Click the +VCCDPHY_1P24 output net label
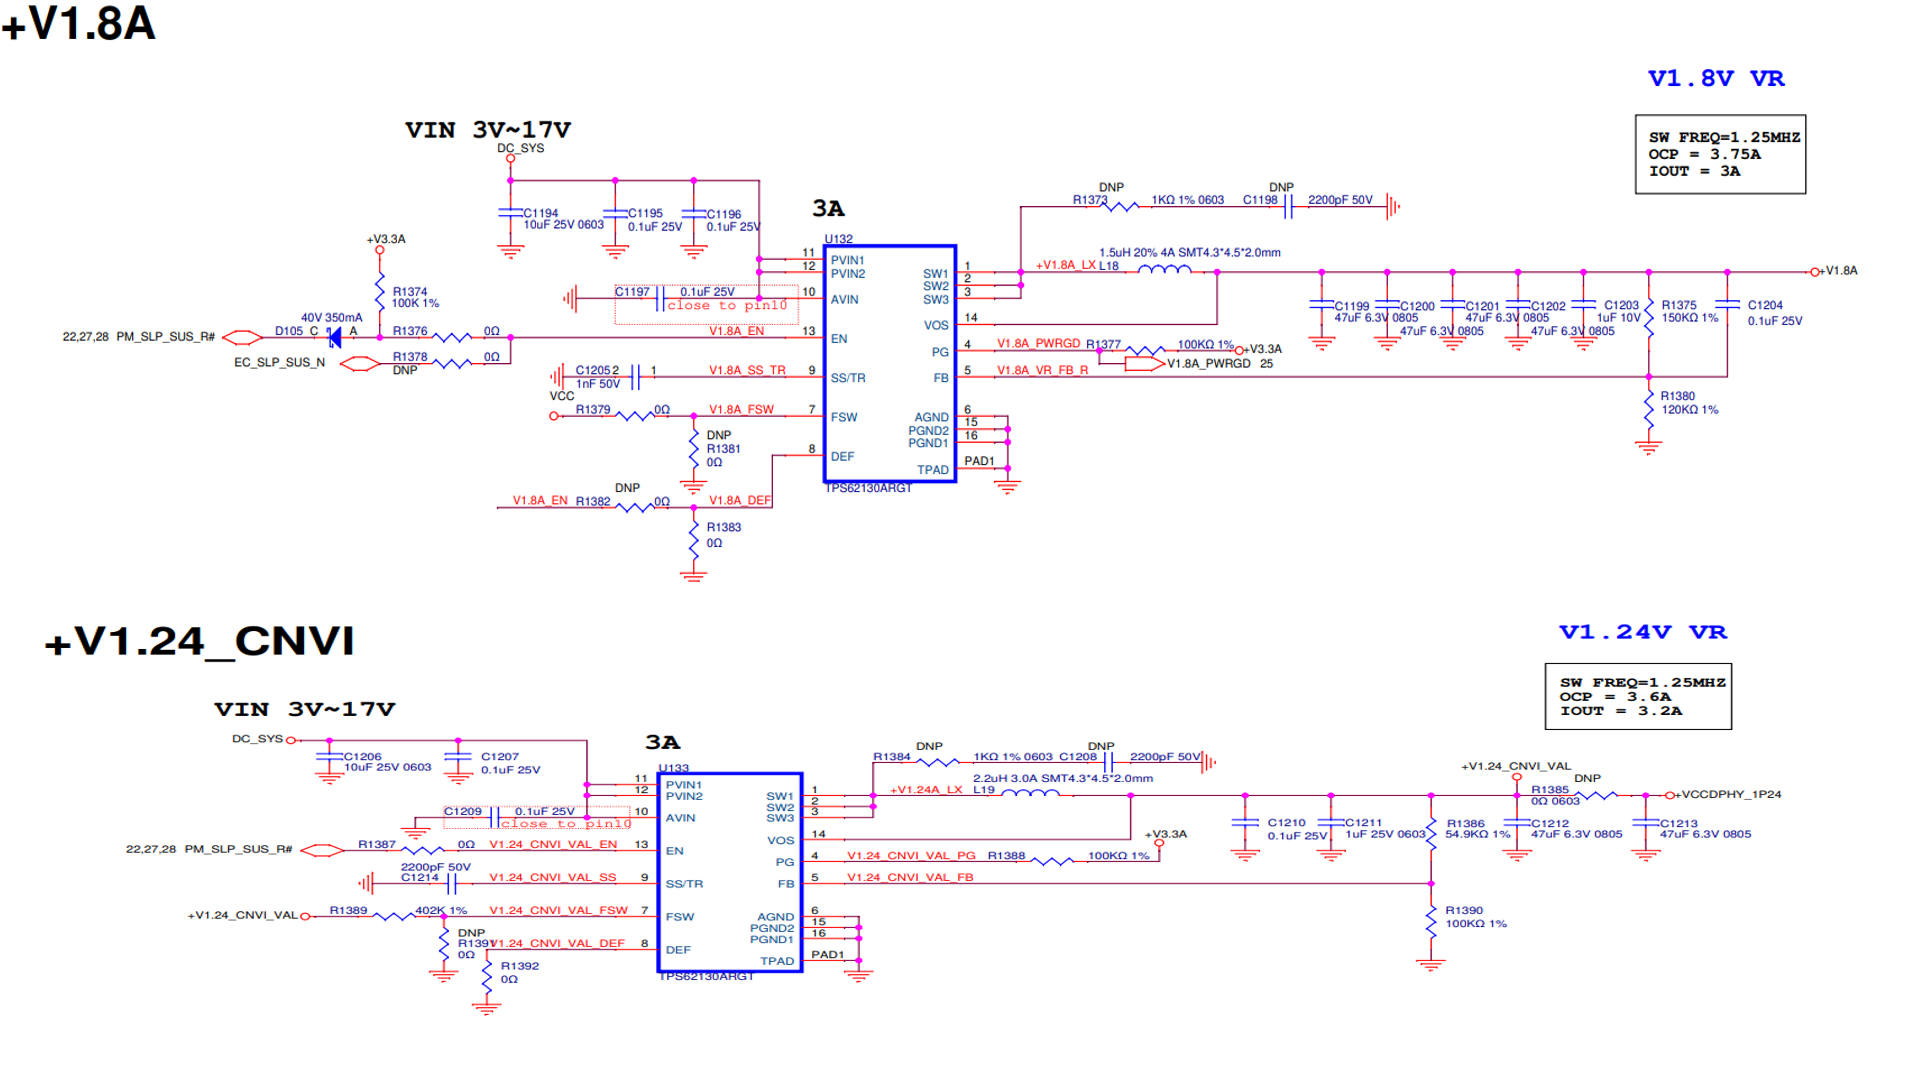The image size is (1920, 1080). click(x=1730, y=795)
